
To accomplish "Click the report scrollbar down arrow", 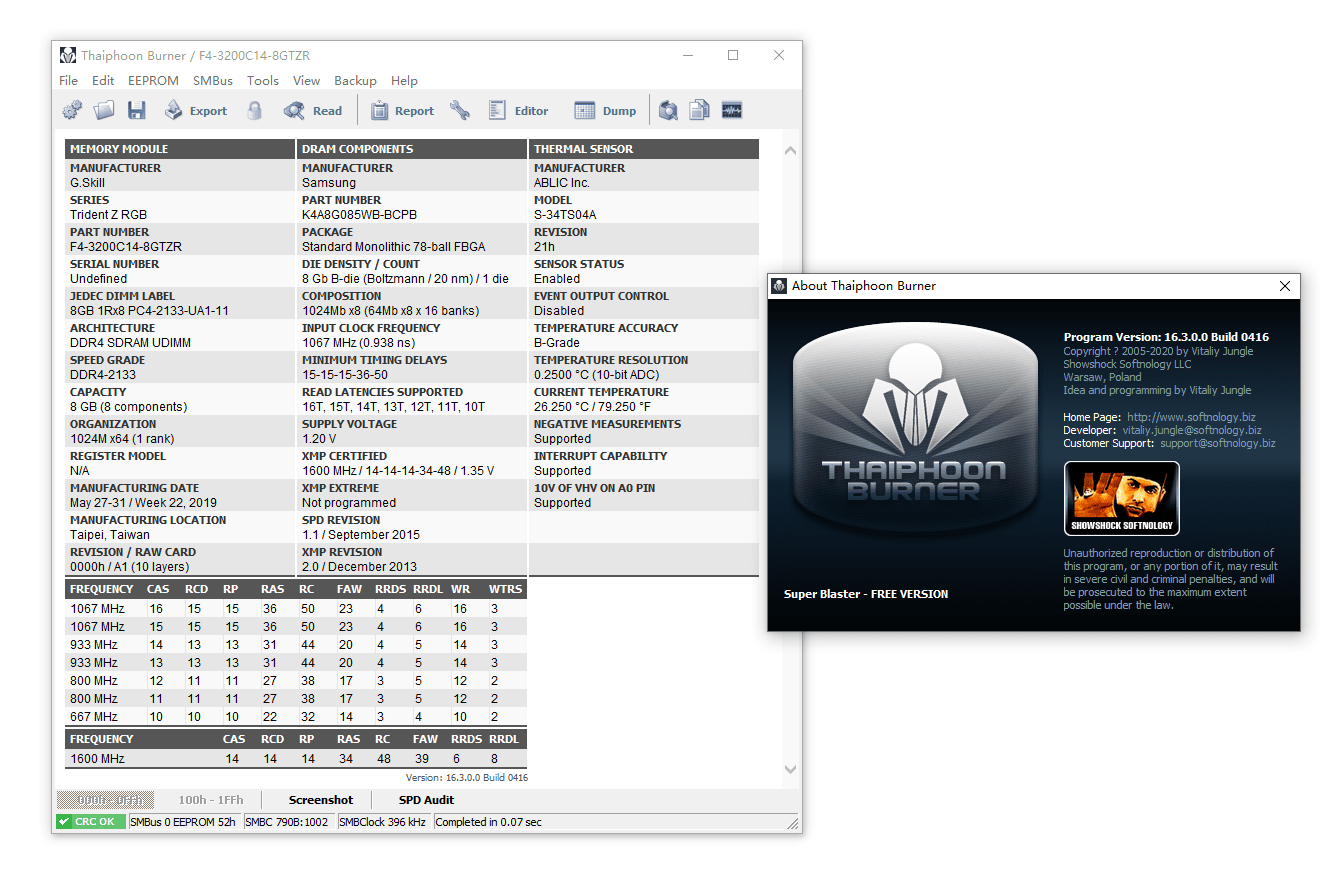I will (790, 769).
